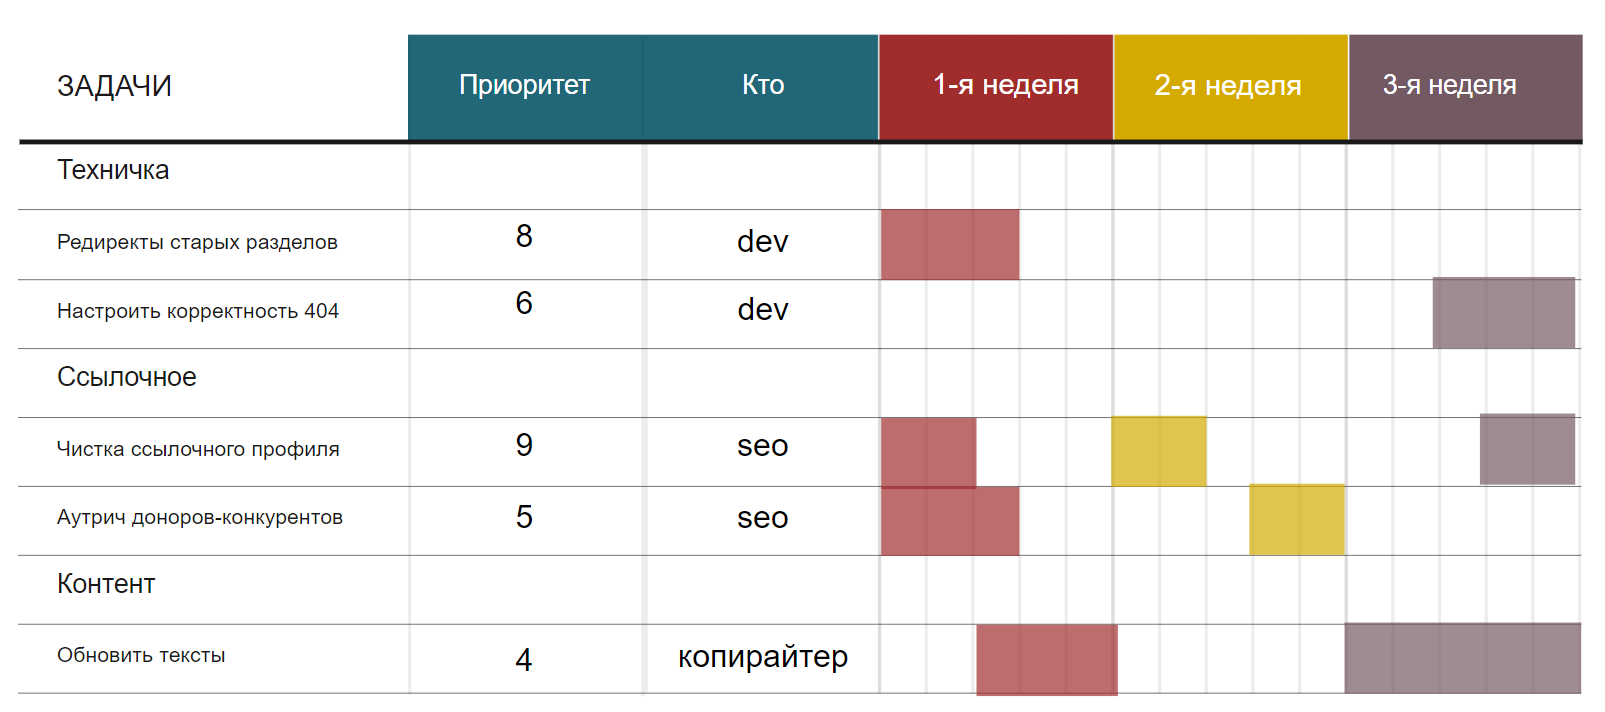
Task: Select the purple bar for Обновить тексты
Action: click(1462, 658)
